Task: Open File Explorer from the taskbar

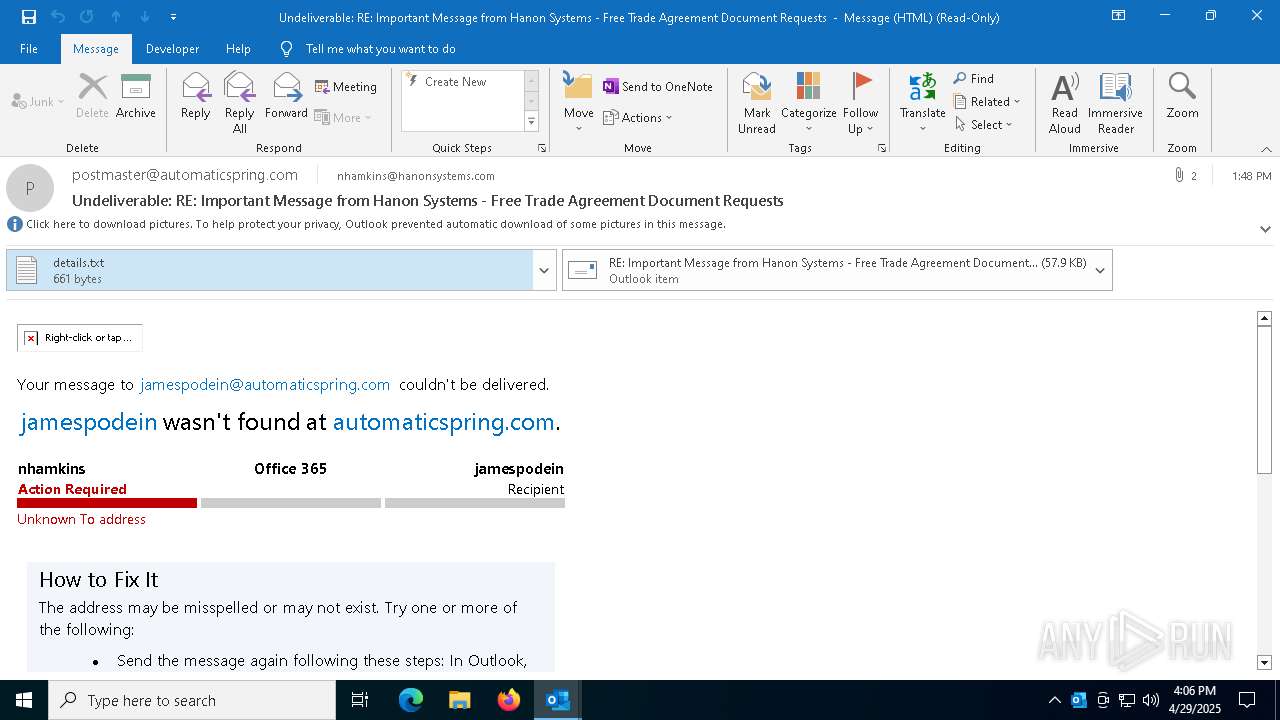Action: (460, 700)
